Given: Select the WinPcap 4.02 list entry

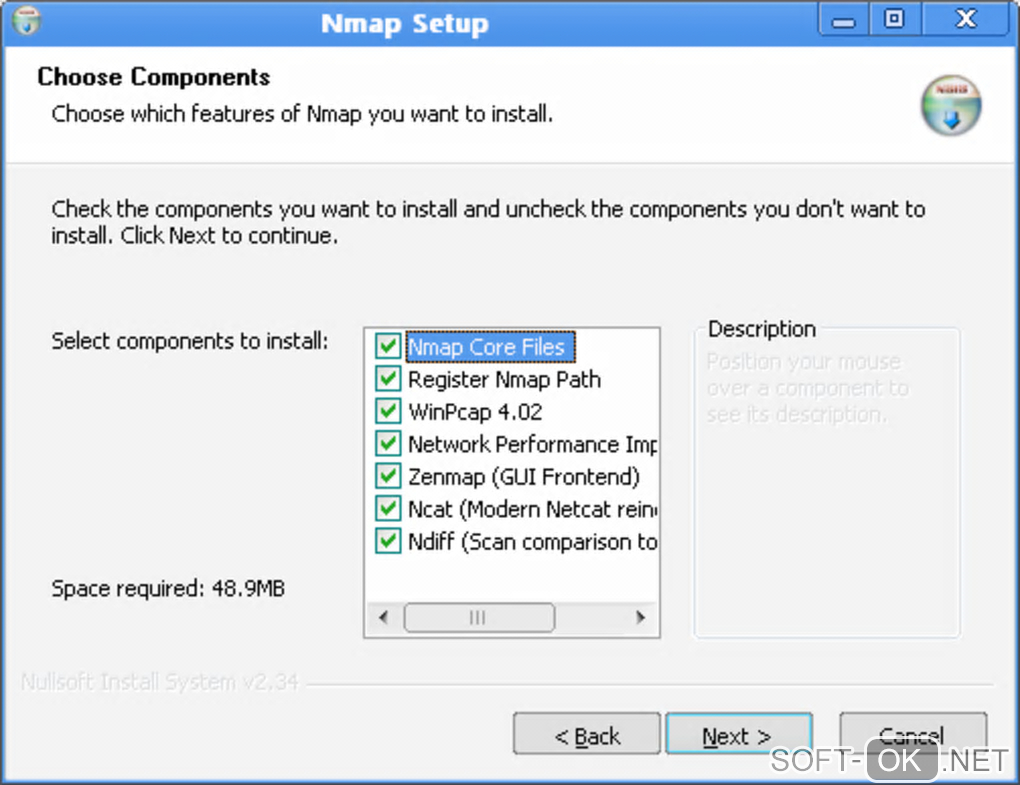Looking at the screenshot, I should tap(475, 412).
